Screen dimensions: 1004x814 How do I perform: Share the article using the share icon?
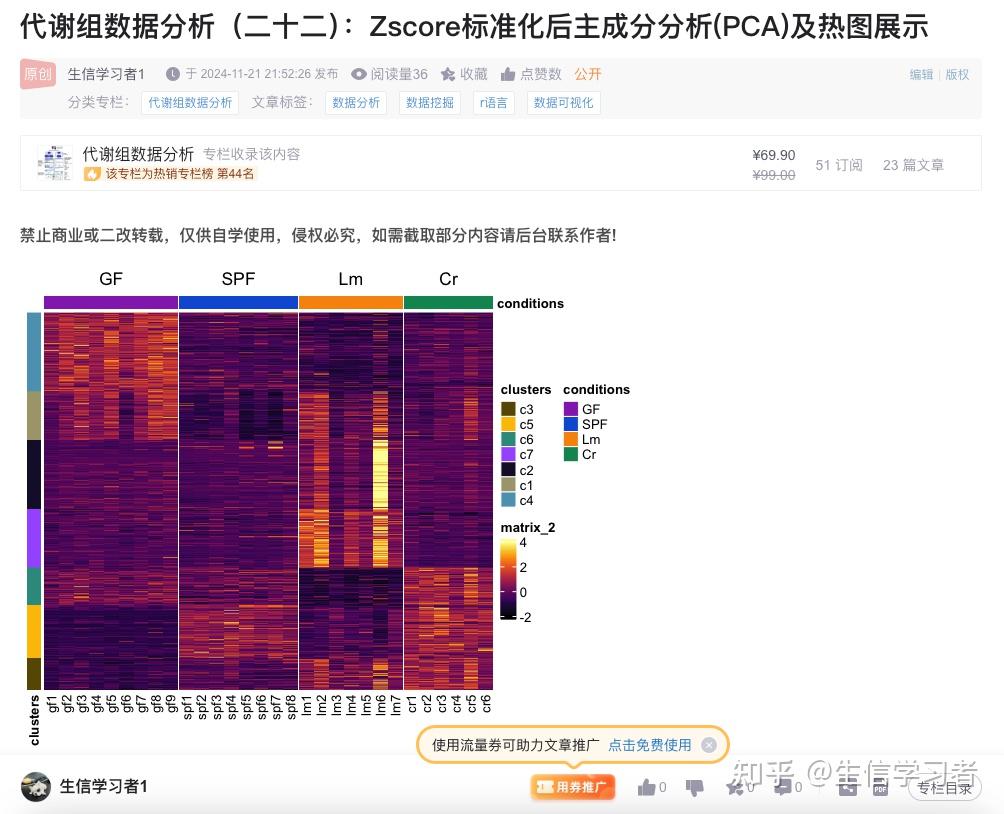point(850,787)
